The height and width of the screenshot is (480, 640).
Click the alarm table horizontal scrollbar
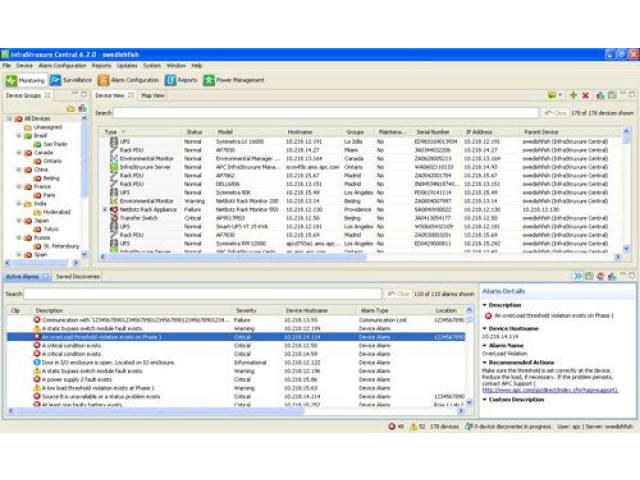pyautogui.click(x=161, y=411)
